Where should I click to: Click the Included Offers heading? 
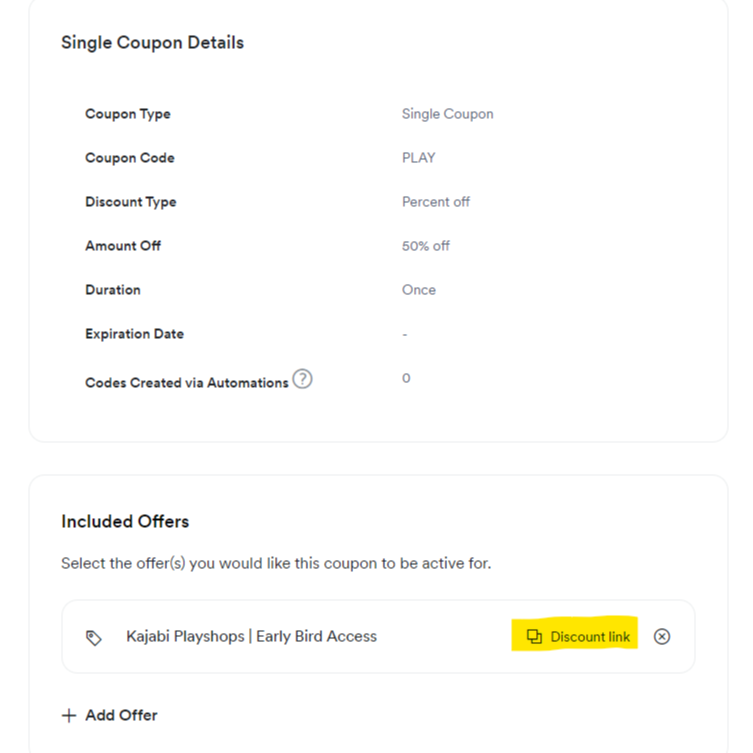[125, 522]
